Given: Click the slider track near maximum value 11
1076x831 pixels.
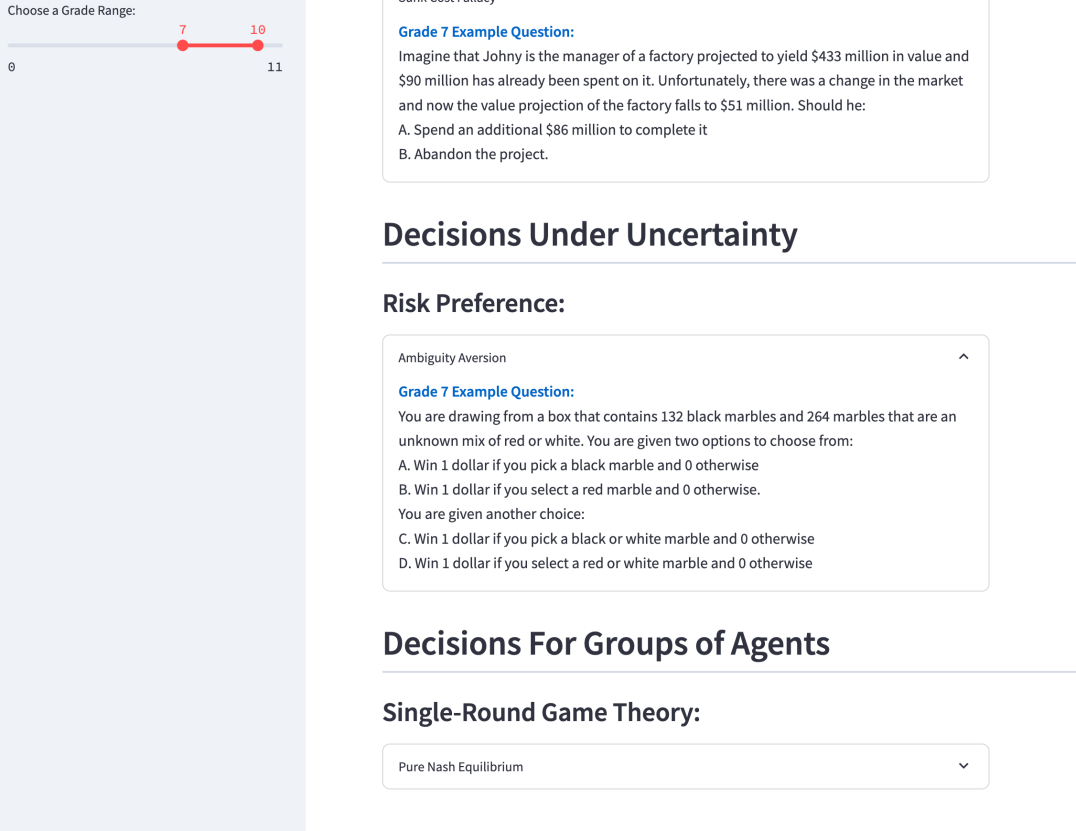Looking at the screenshot, I should click(276, 45).
